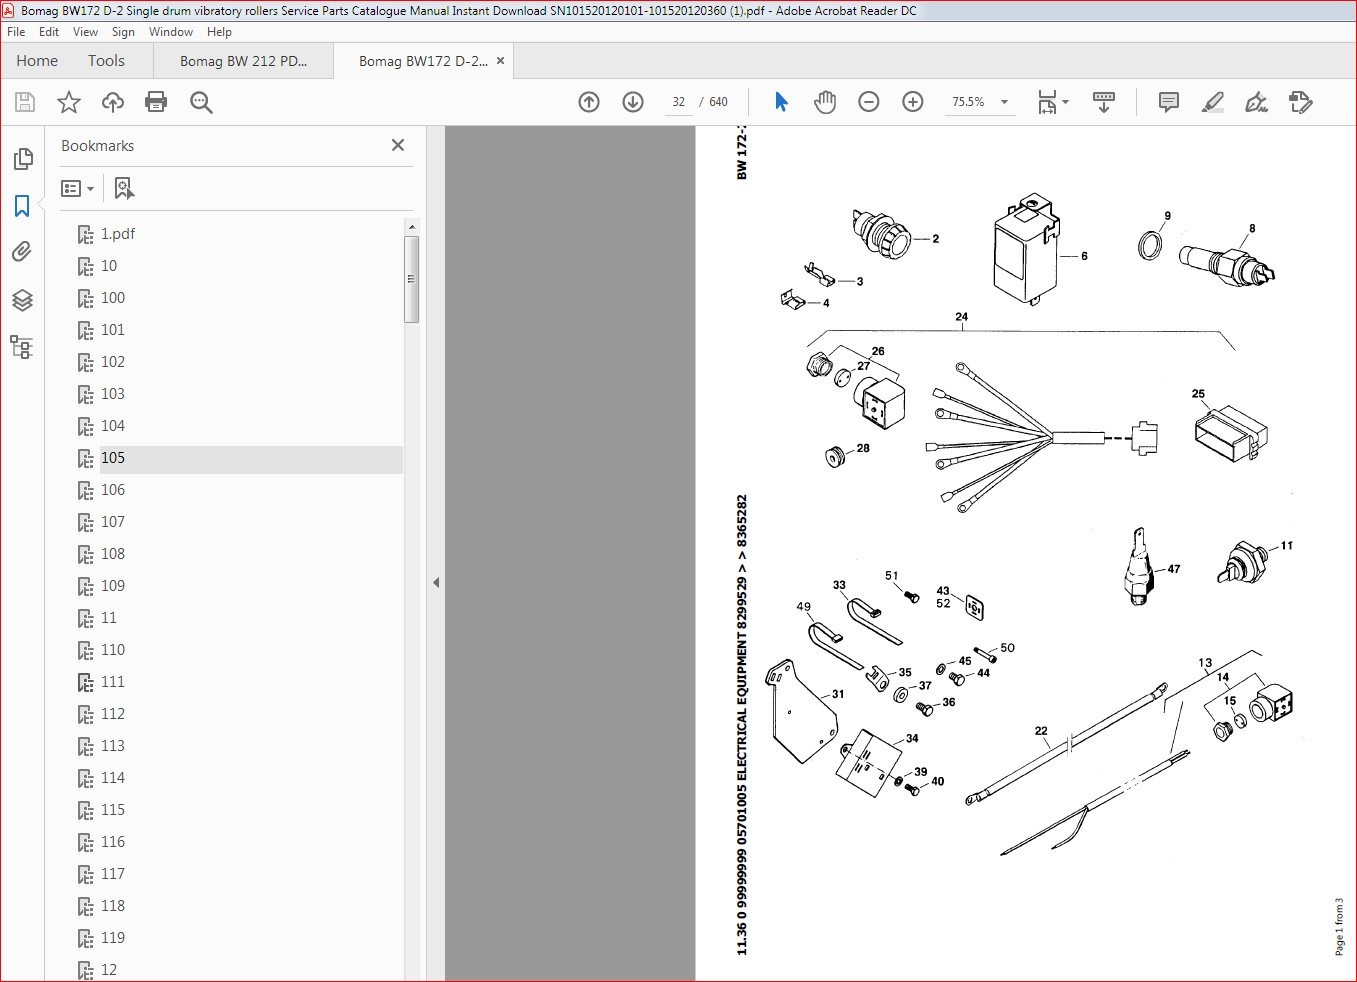
Task: Open the Window menu
Action: [x=171, y=32]
